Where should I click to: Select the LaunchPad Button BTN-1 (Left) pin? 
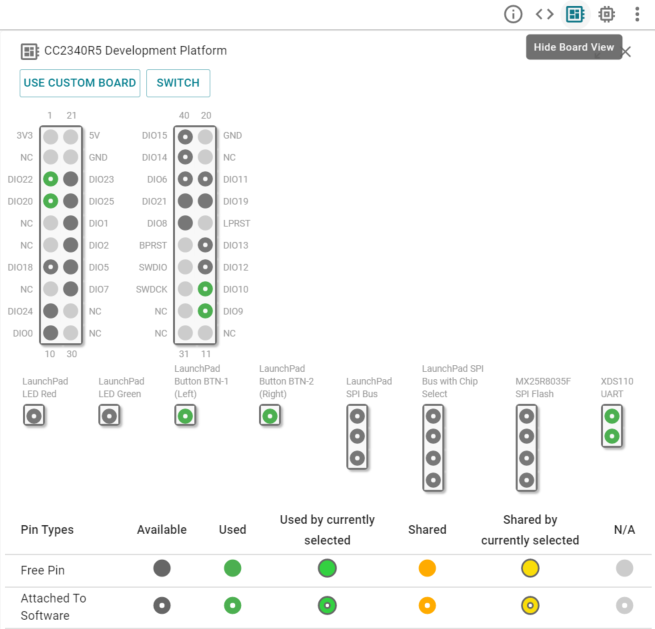185,415
